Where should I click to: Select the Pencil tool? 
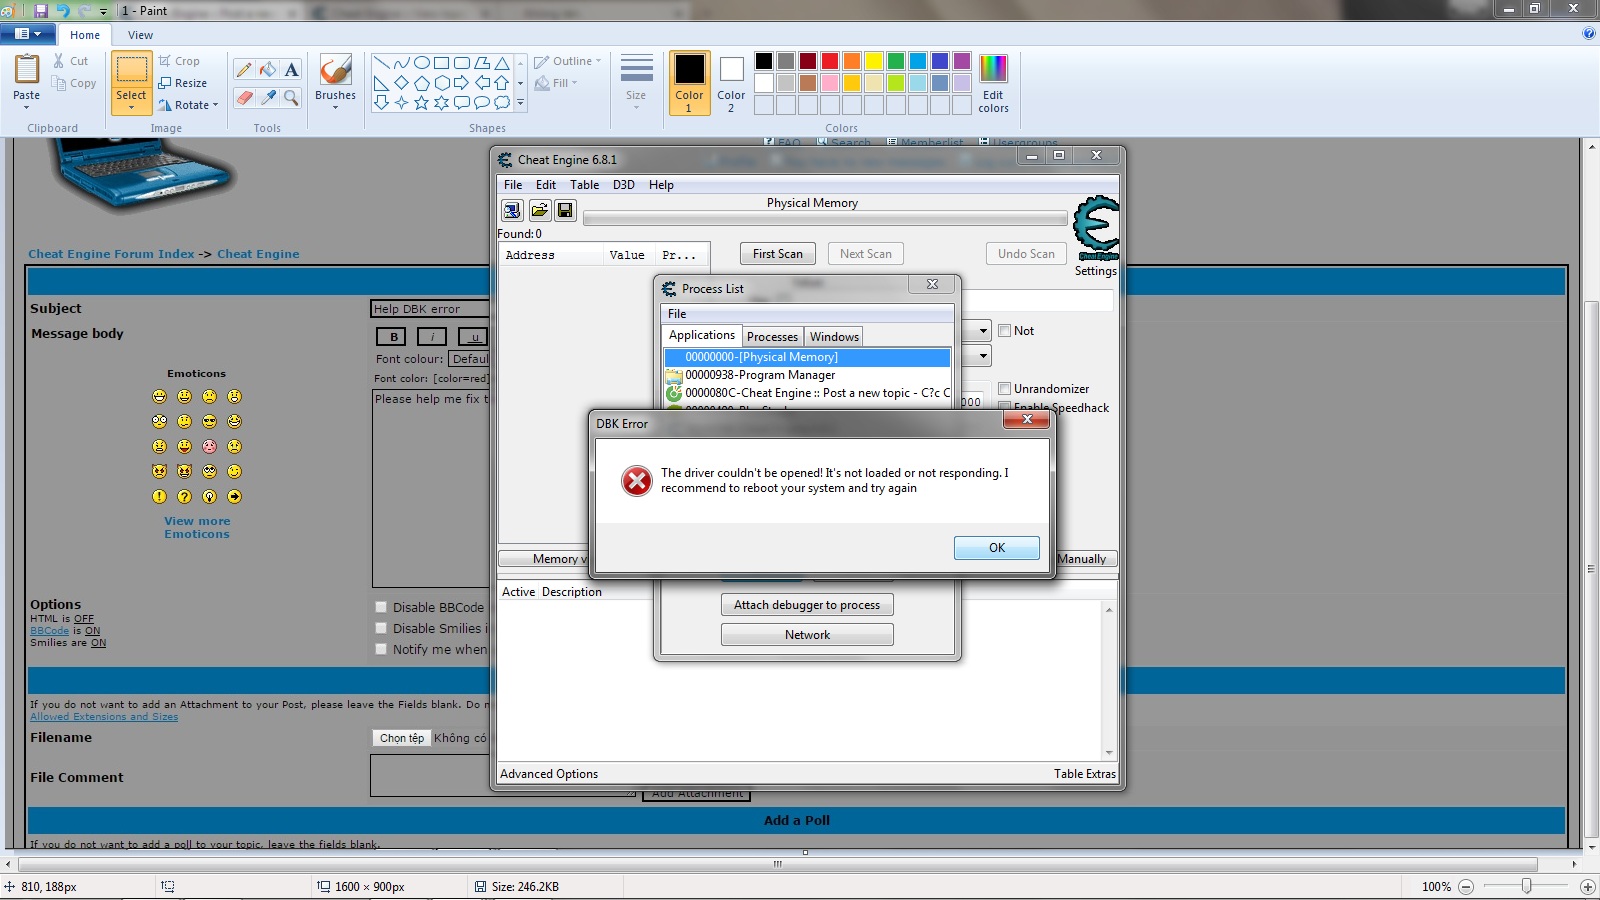(244, 69)
